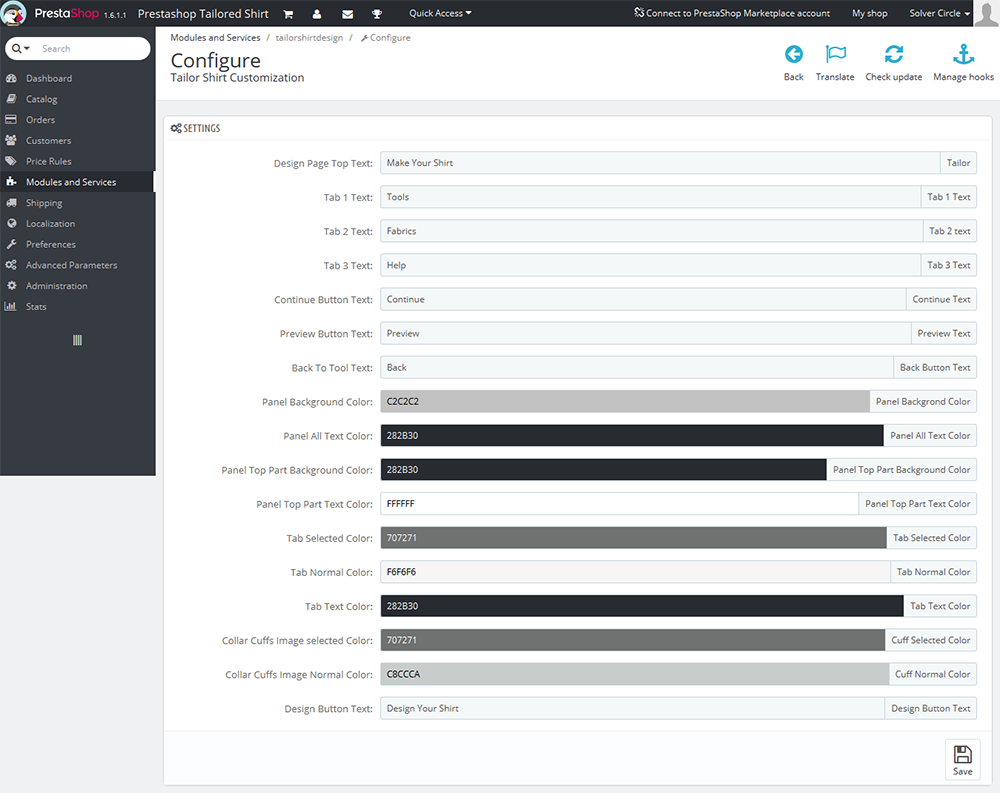Click the Tab 1 Text input with Tools
The height and width of the screenshot is (793, 1000).
click(x=651, y=197)
